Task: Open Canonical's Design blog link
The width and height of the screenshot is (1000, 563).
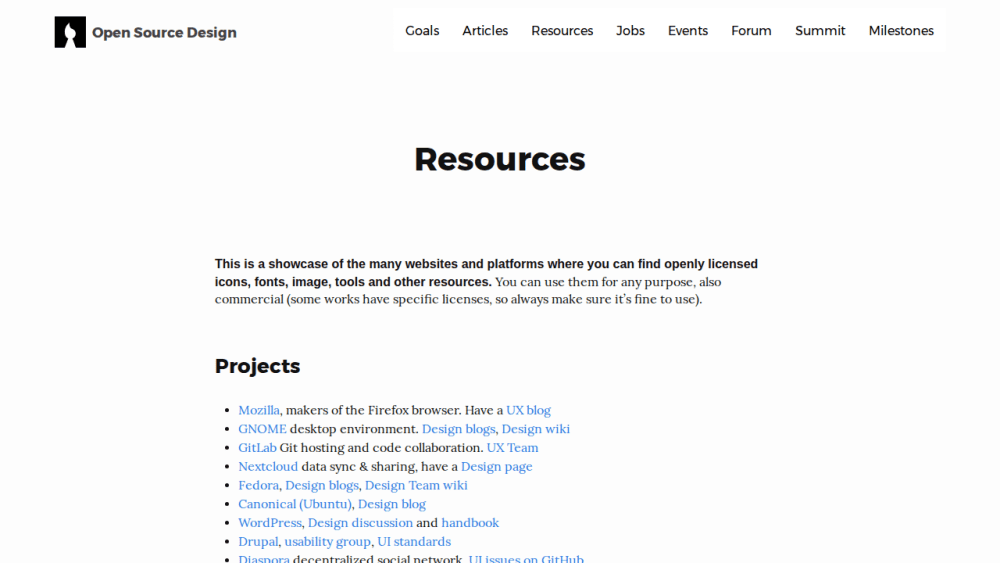Action: (392, 504)
